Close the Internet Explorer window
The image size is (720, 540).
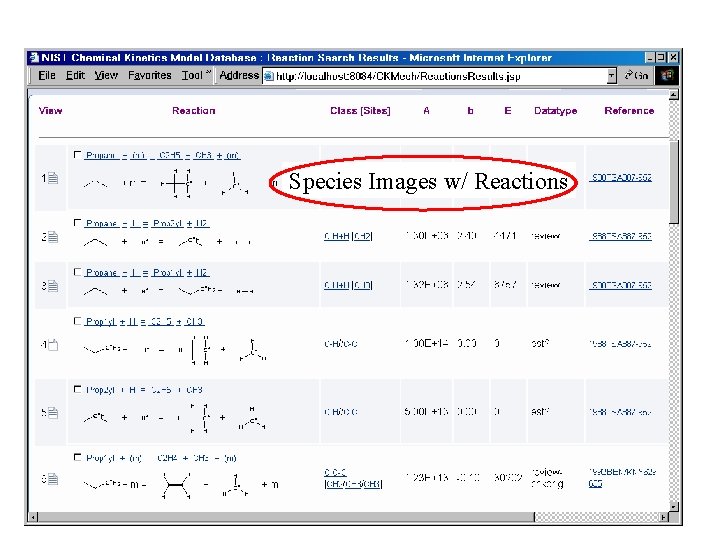(x=673, y=57)
